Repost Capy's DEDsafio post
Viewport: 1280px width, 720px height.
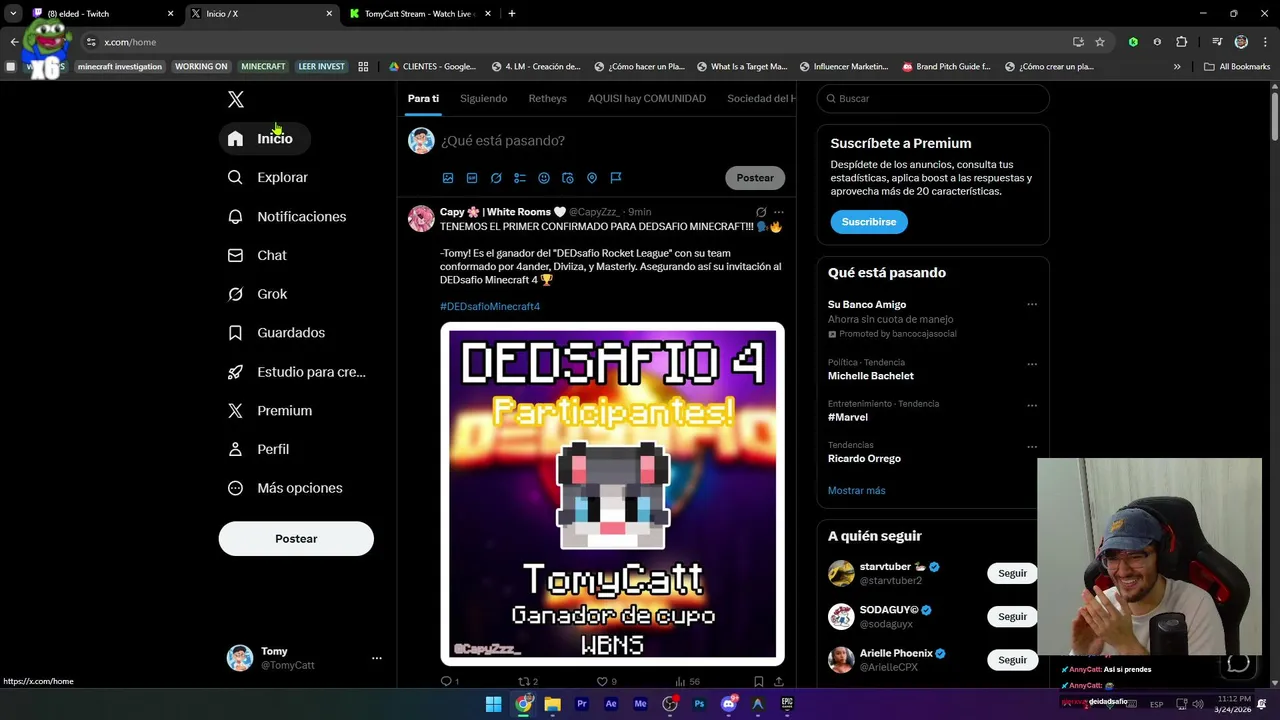point(524,681)
